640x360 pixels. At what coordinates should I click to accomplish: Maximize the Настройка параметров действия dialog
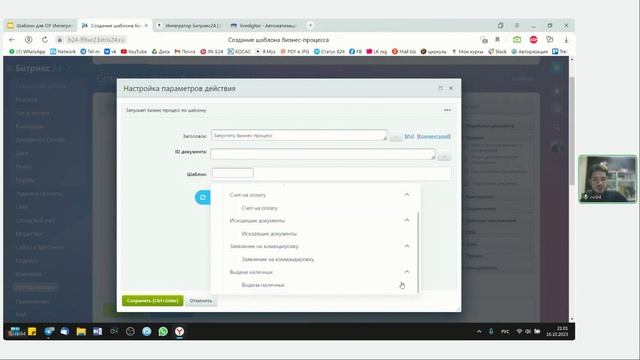pos(440,88)
